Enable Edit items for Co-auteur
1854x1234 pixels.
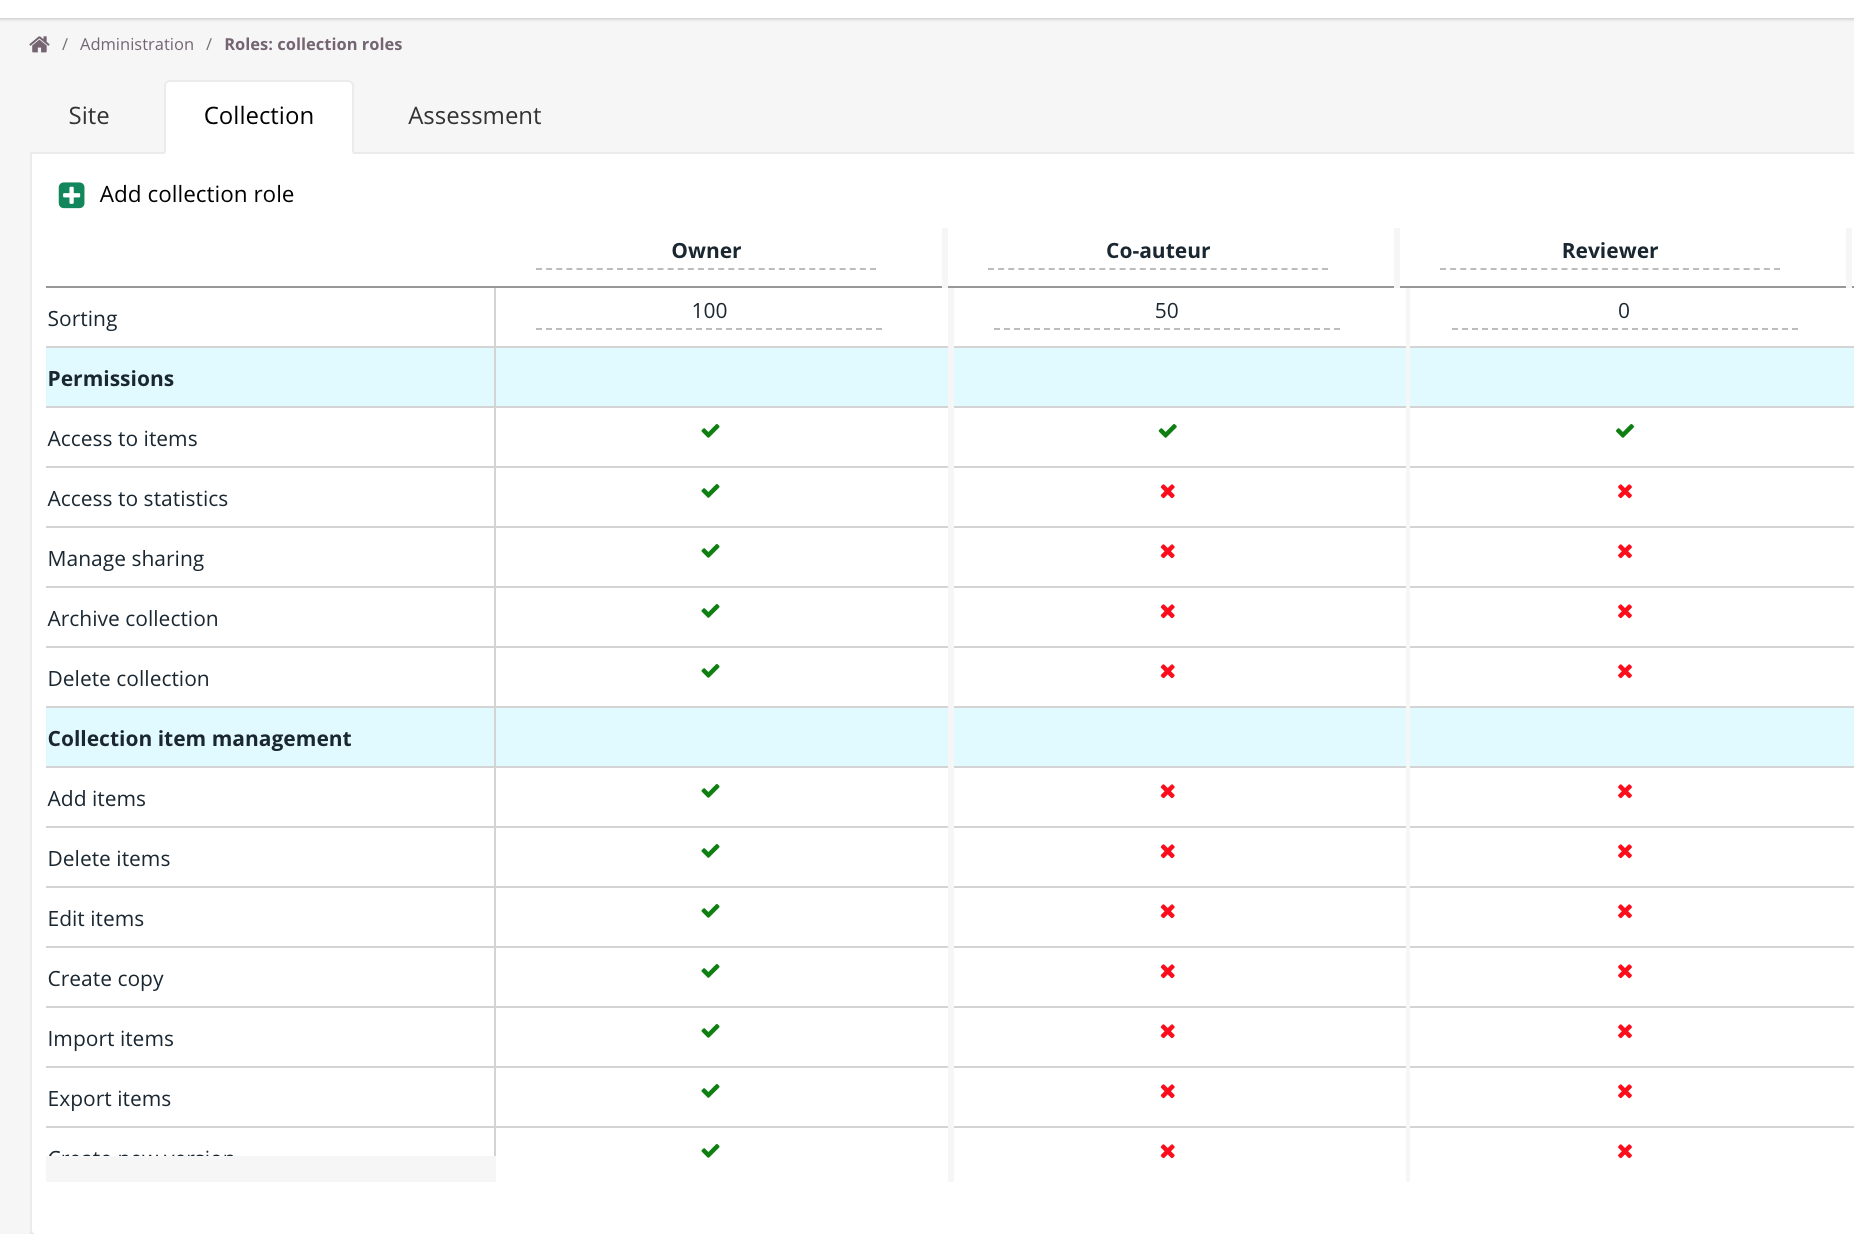click(x=1167, y=911)
